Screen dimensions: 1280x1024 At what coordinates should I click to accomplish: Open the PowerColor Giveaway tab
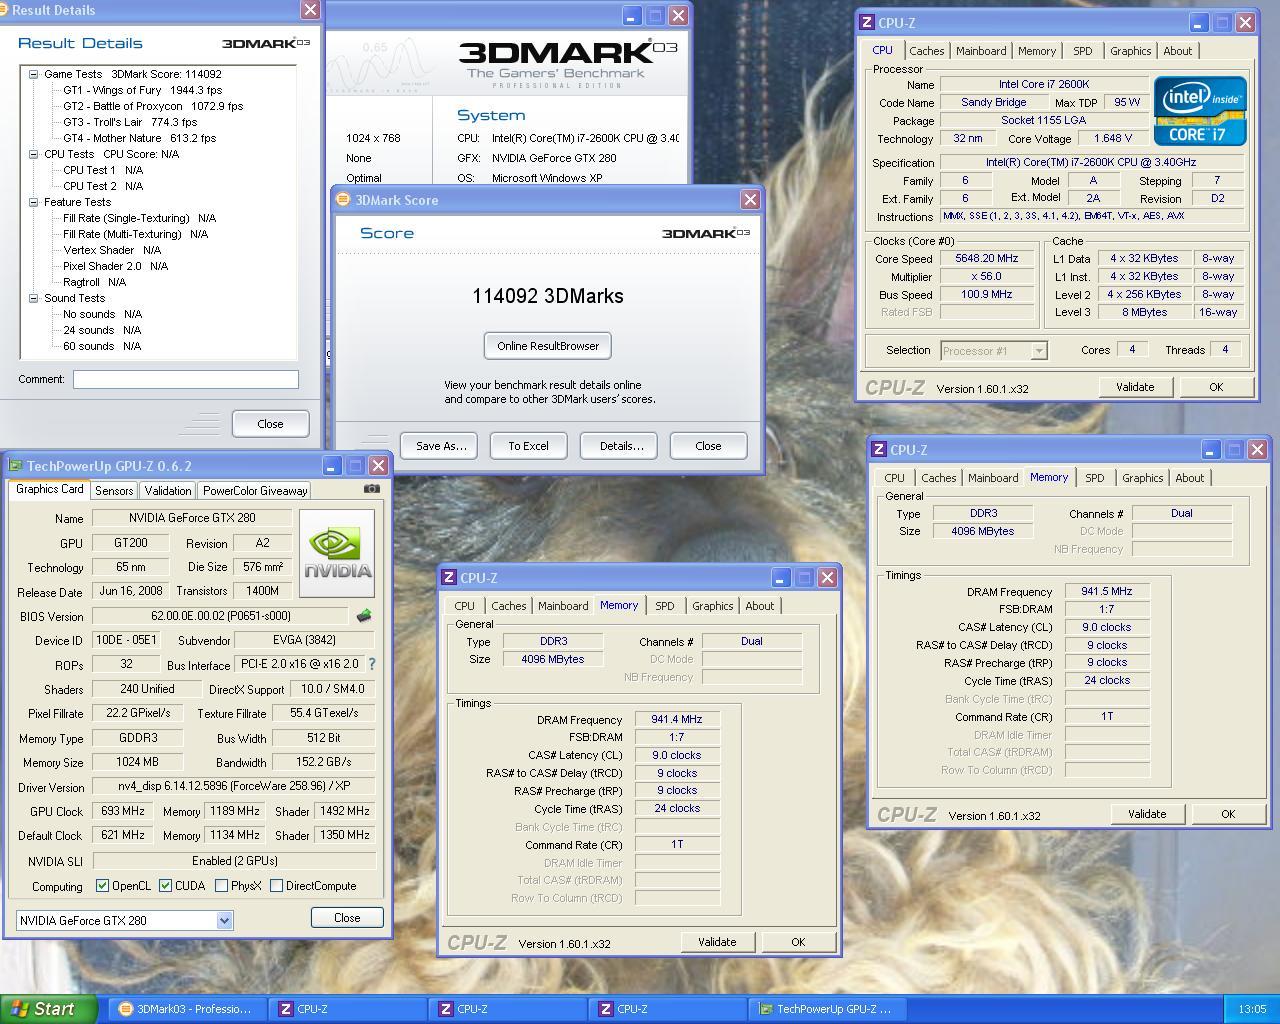coord(255,490)
